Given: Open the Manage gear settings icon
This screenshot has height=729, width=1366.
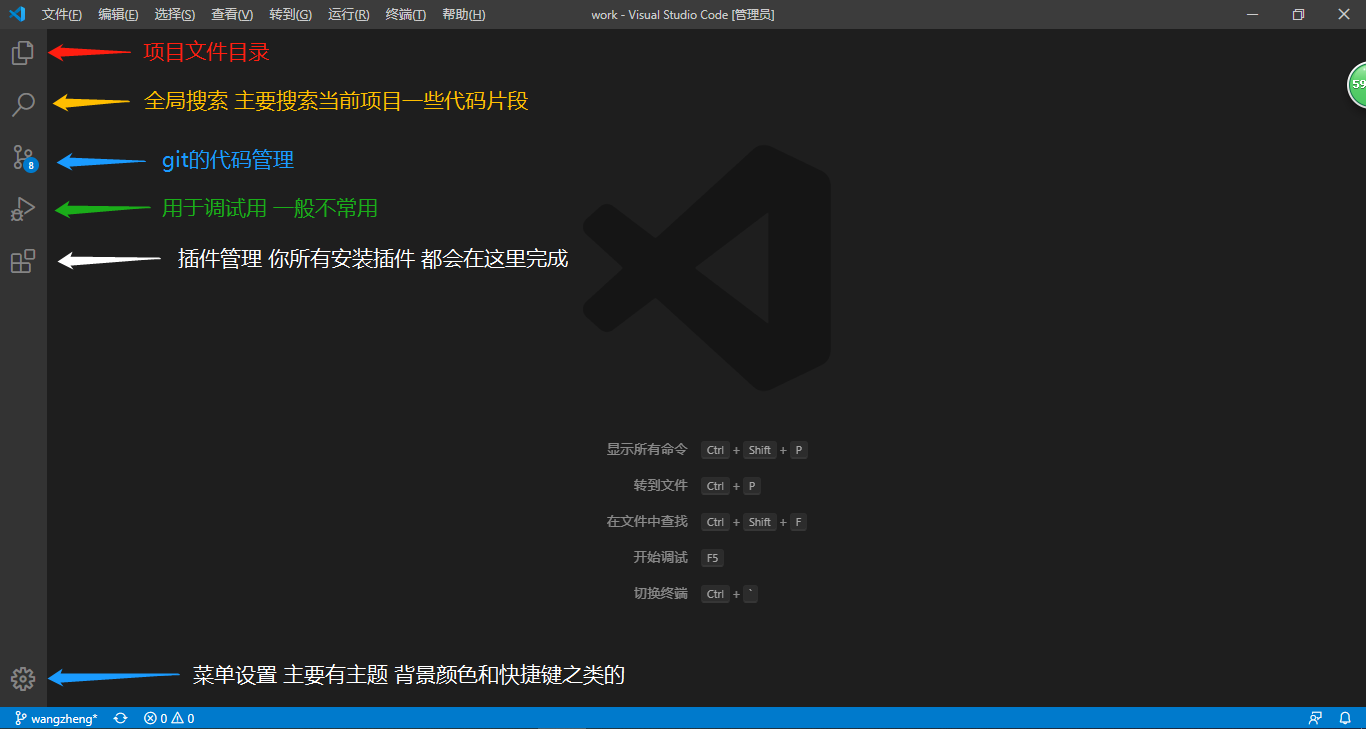Looking at the screenshot, I should [22, 679].
